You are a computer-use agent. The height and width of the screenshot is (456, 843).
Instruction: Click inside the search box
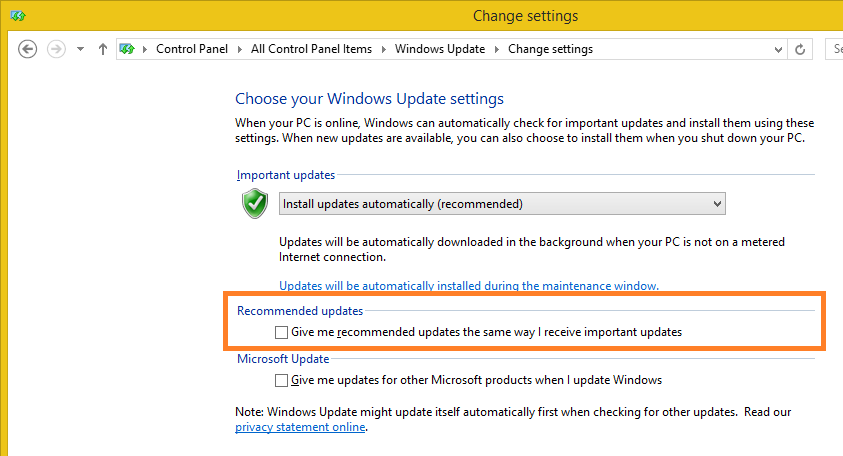(834, 49)
